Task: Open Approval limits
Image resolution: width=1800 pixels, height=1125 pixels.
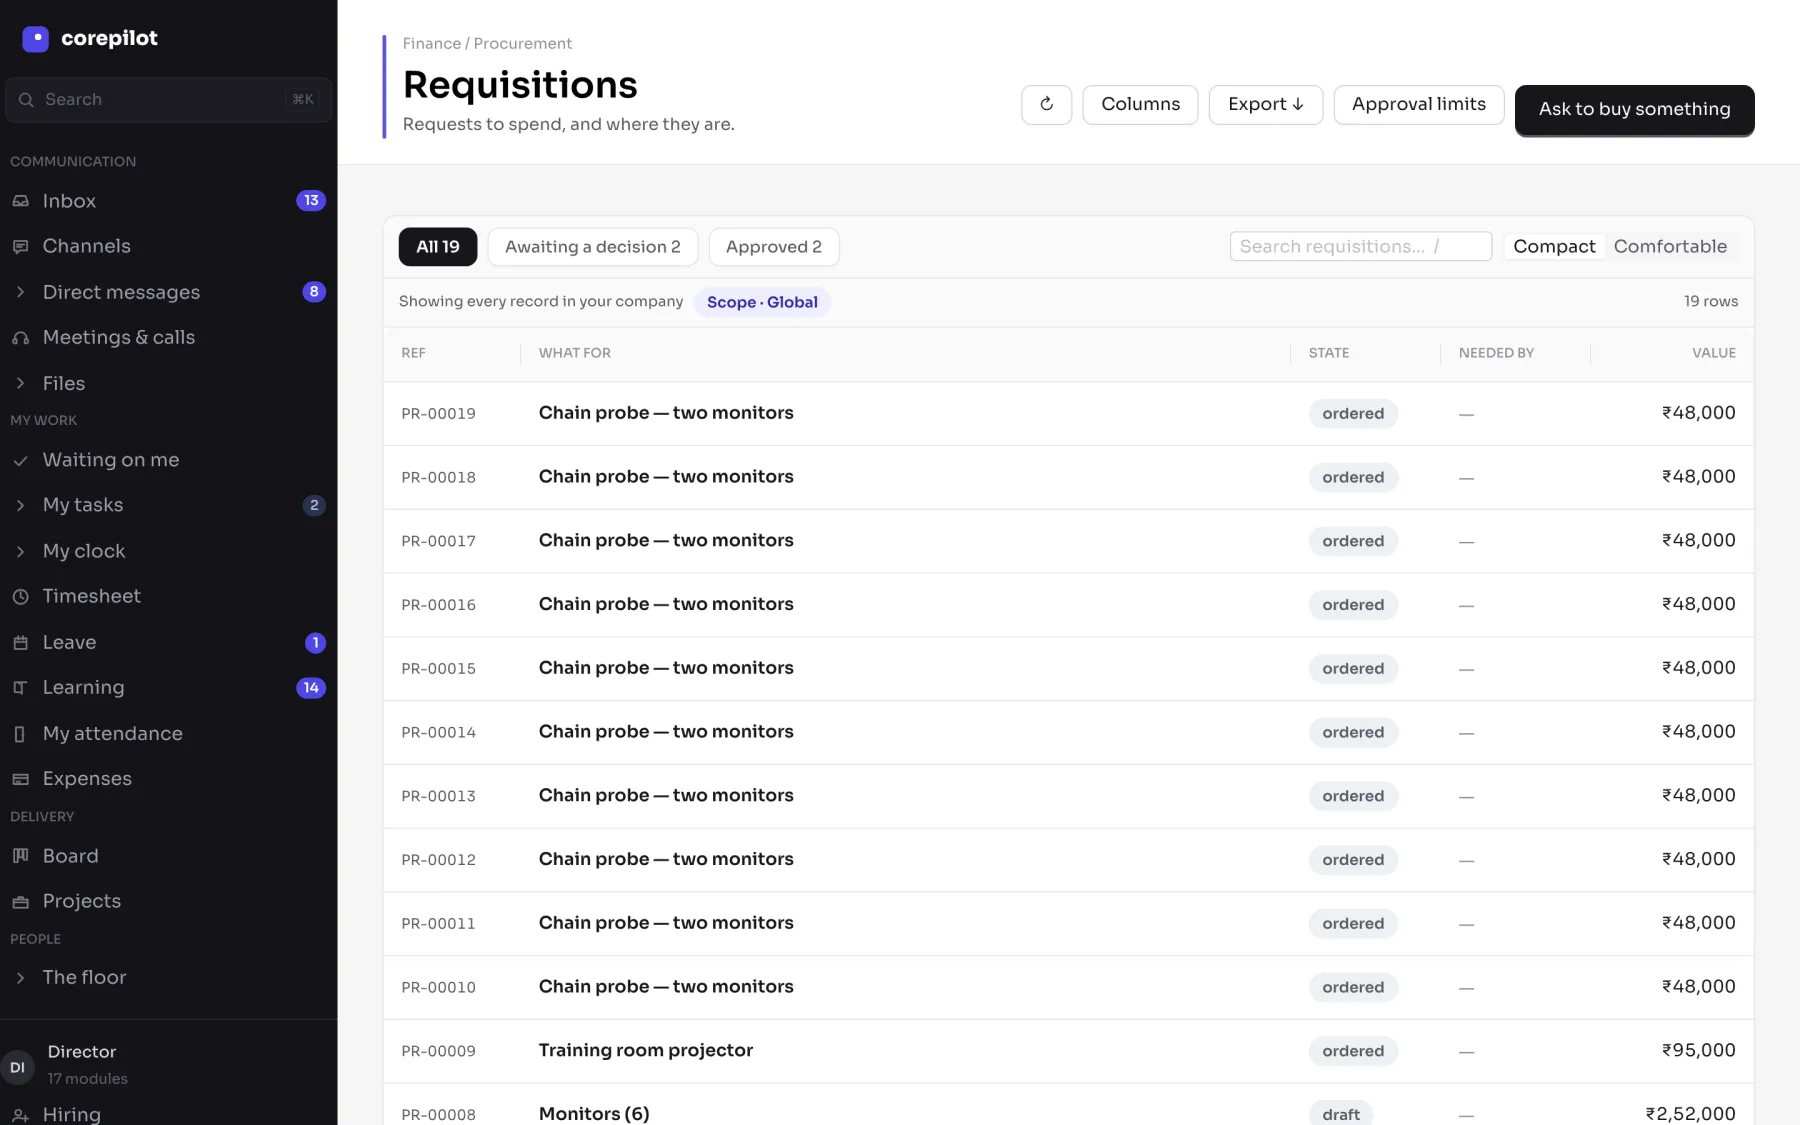Action: [1419, 104]
